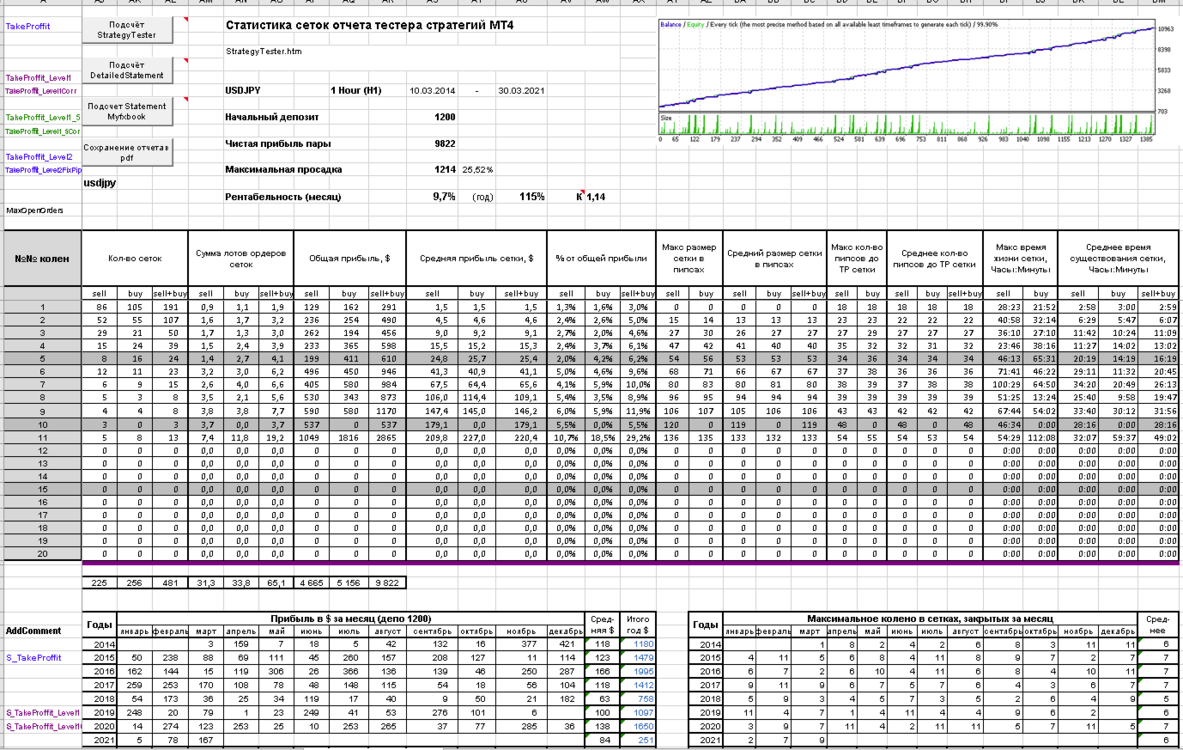
Task: Select the AddComment label cell
Action: coord(33,631)
